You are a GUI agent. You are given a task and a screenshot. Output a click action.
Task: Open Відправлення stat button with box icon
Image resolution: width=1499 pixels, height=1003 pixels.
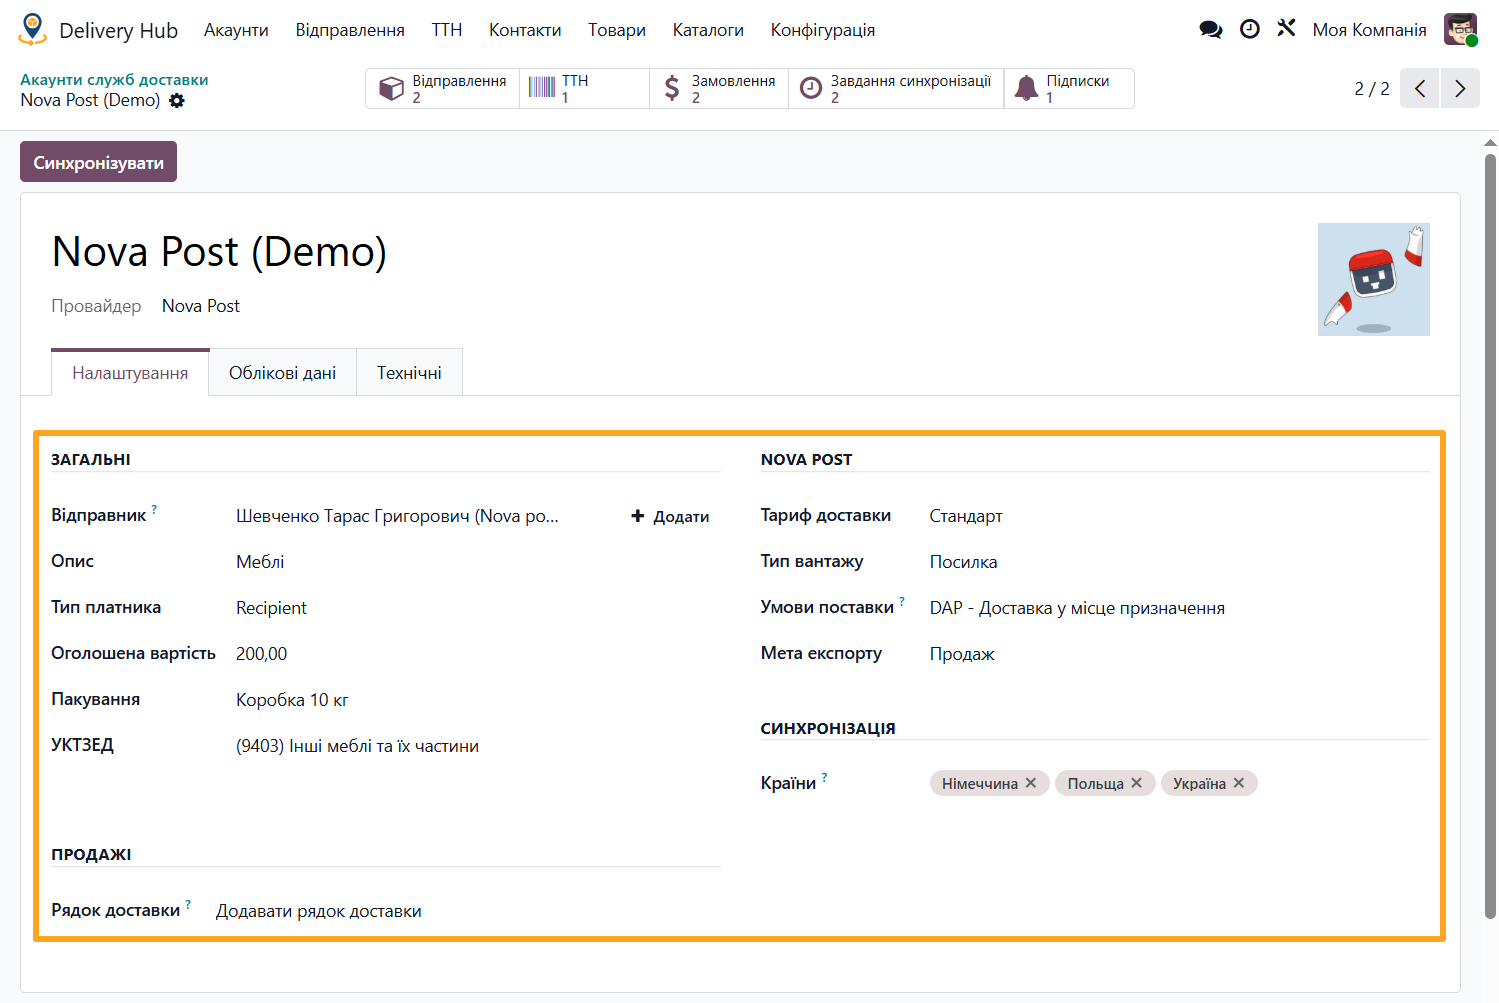[443, 88]
